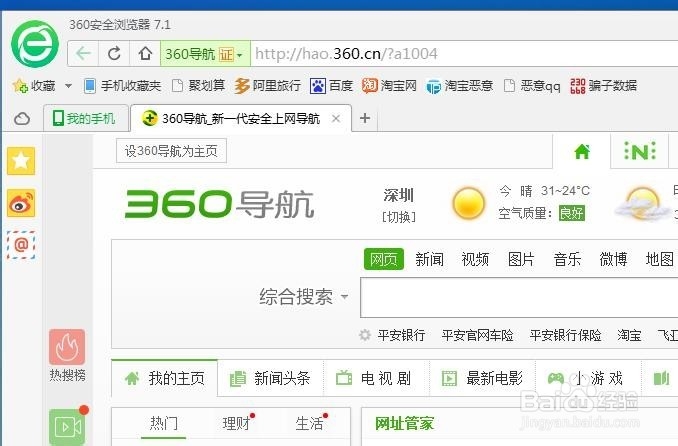Focus the address bar with hao.360.cn URL

pyautogui.click(x=464, y=54)
